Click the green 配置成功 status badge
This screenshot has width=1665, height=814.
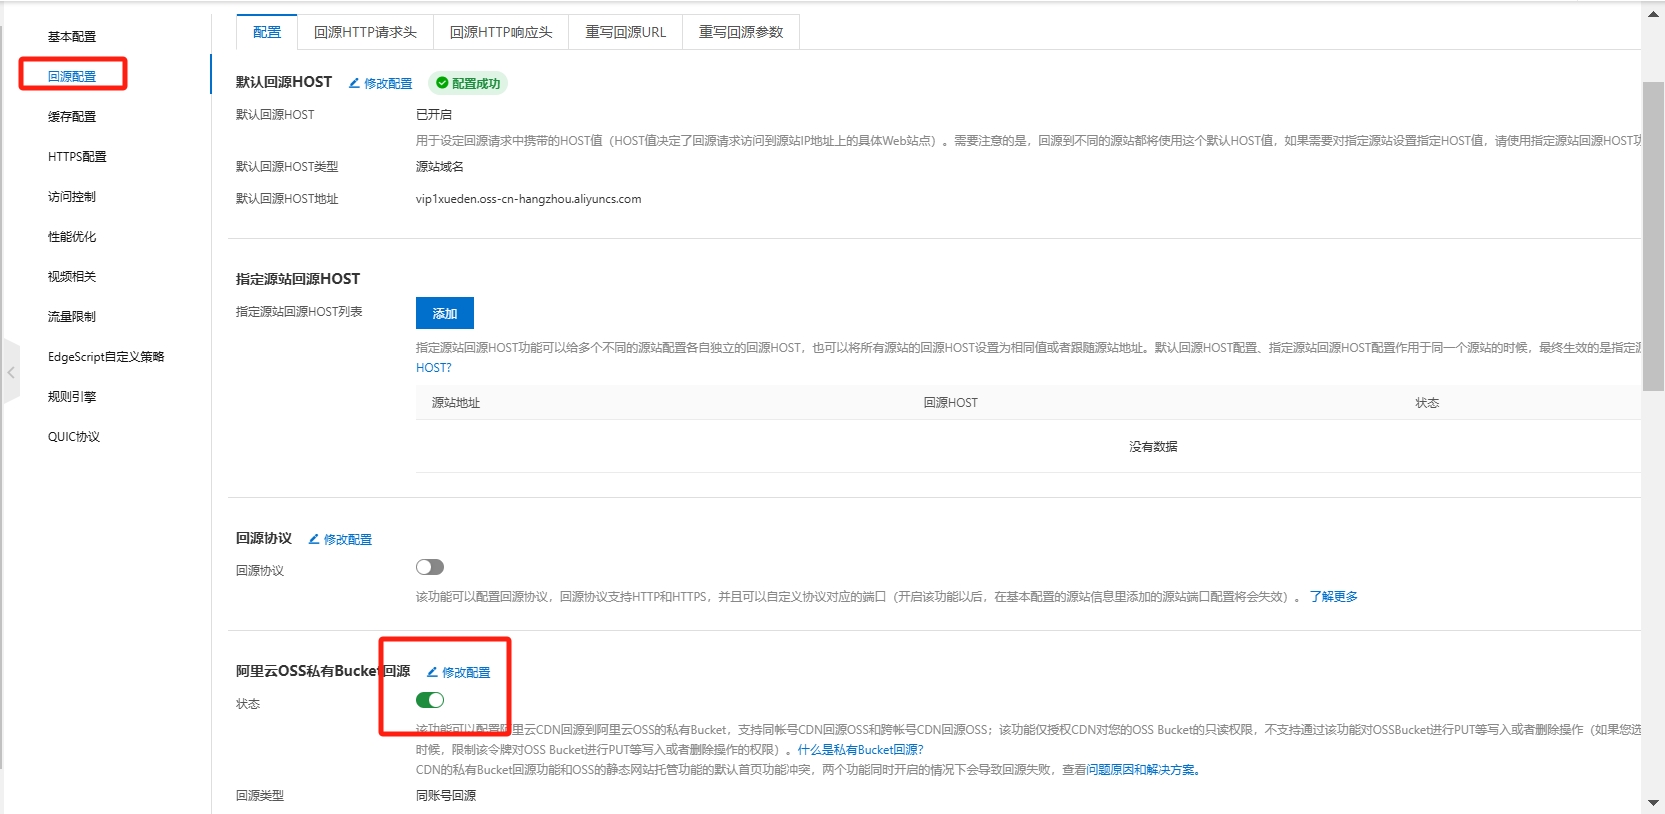(x=468, y=83)
